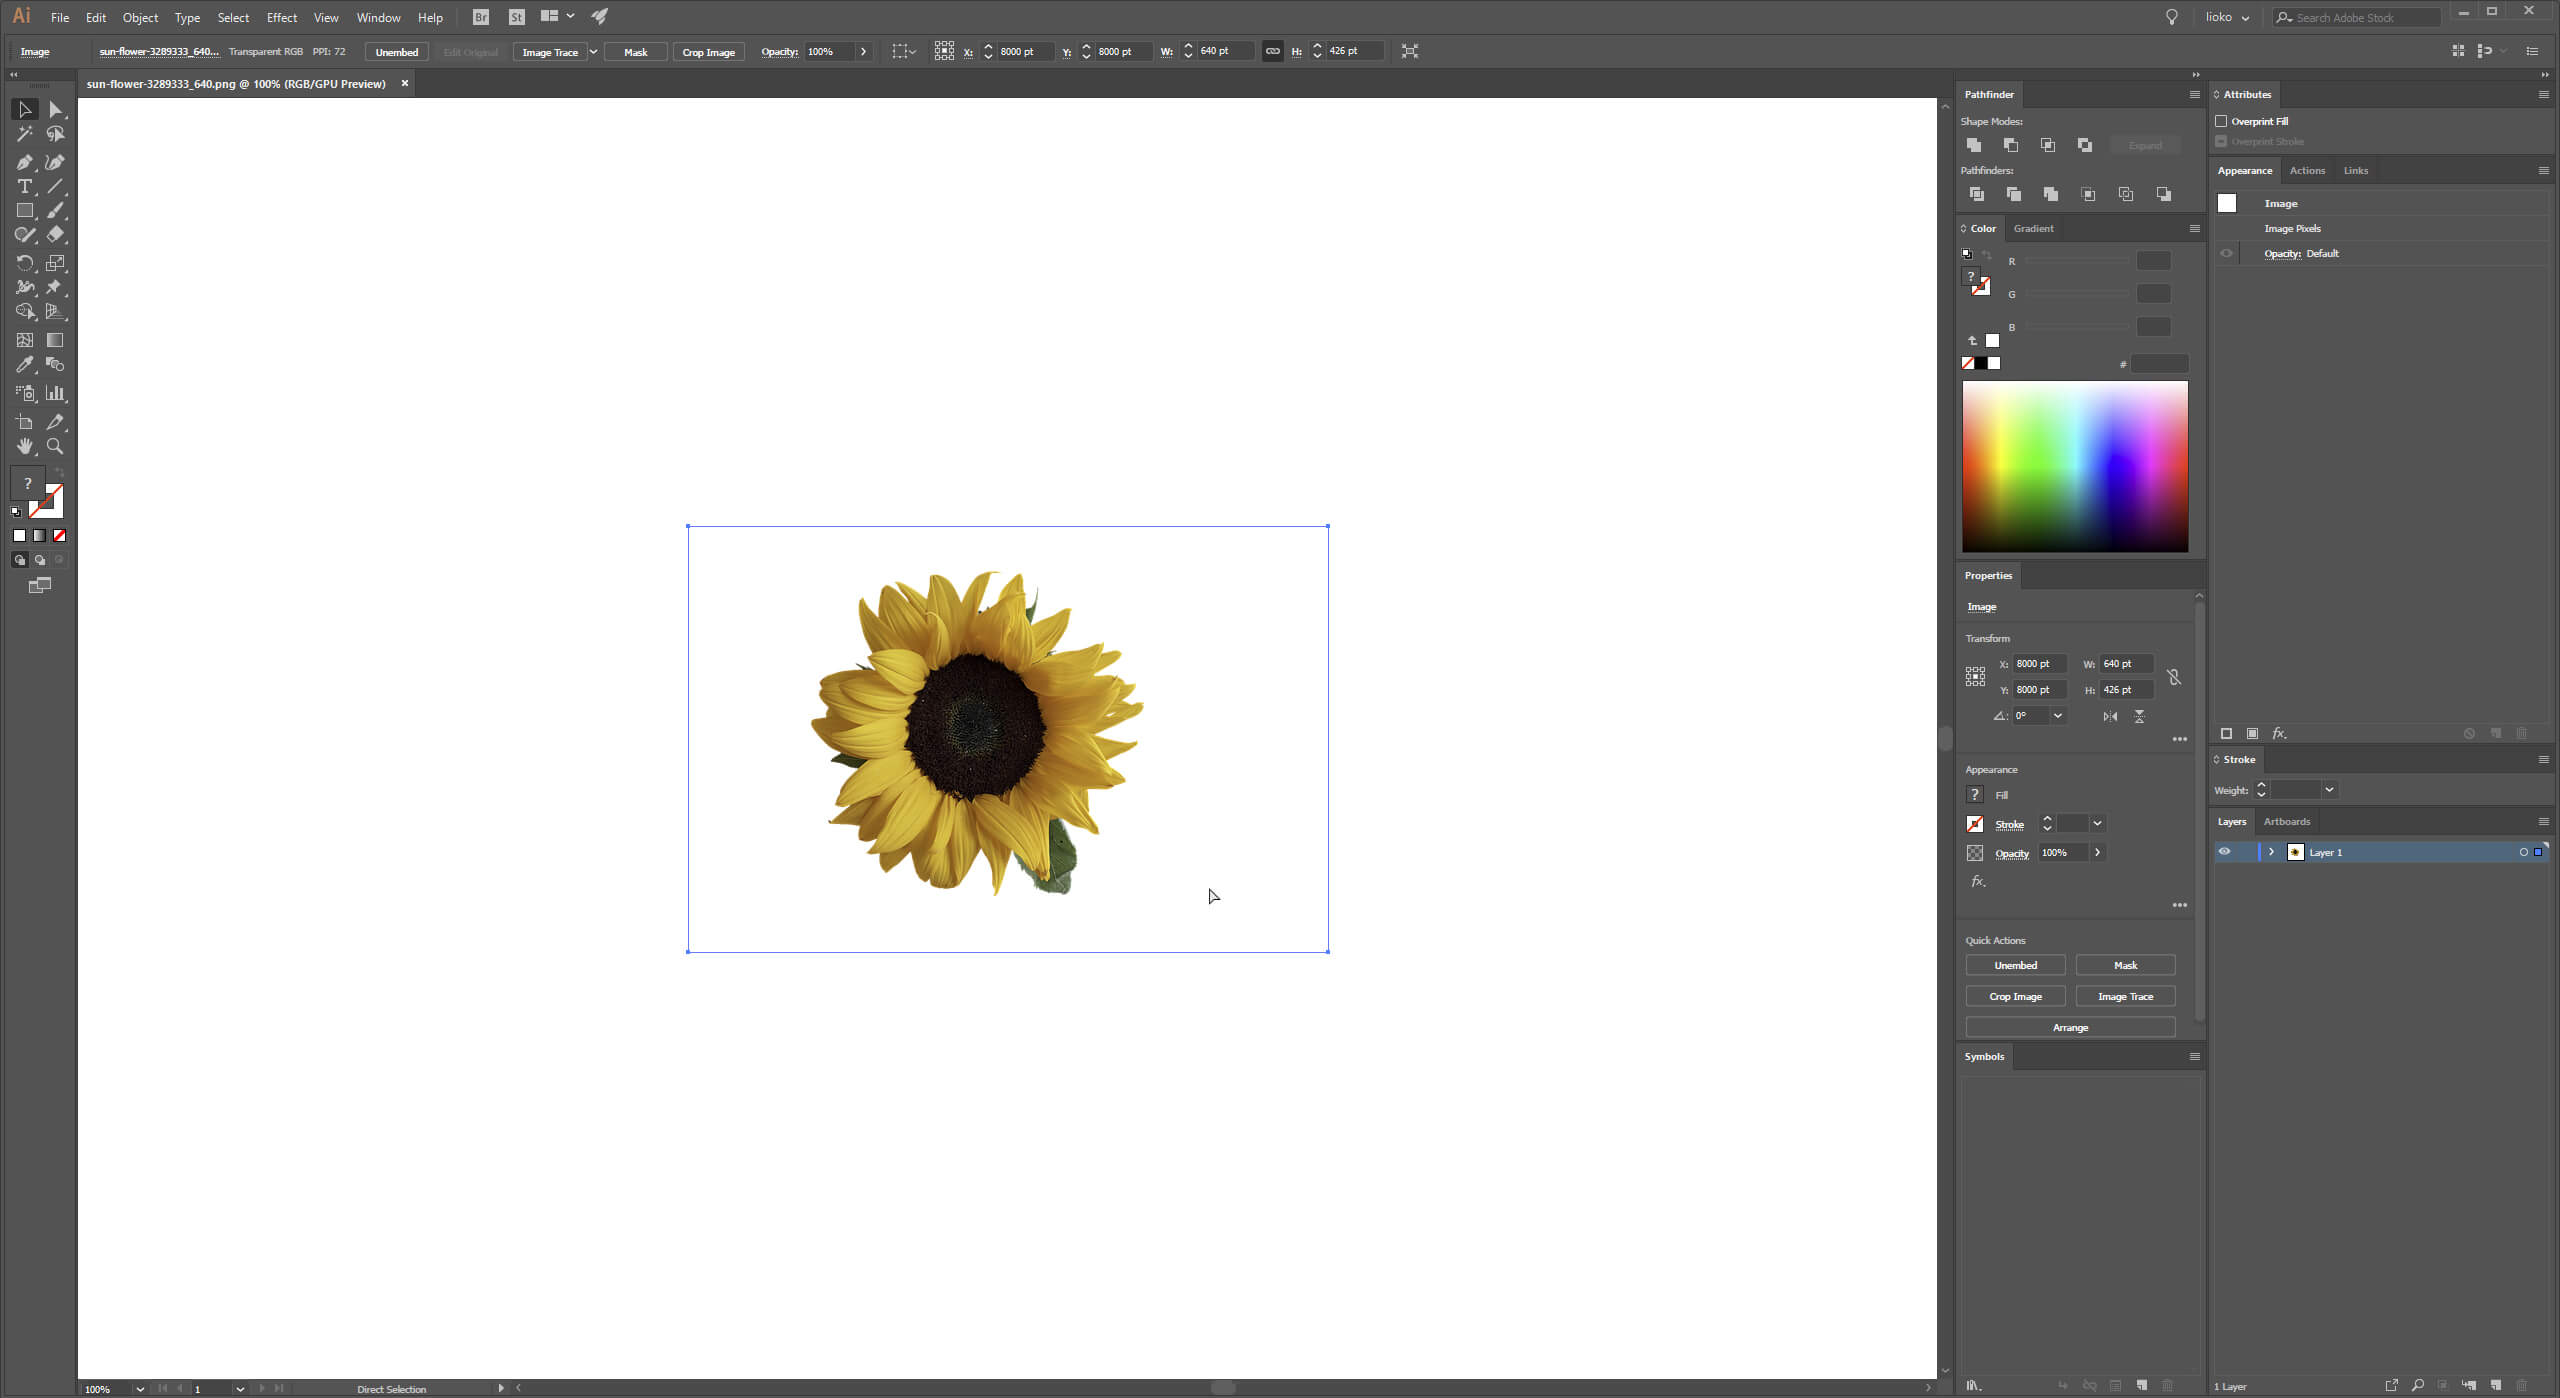The image size is (2560, 1398).
Task: Click the hex value input field
Action: (x=2159, y=364)
